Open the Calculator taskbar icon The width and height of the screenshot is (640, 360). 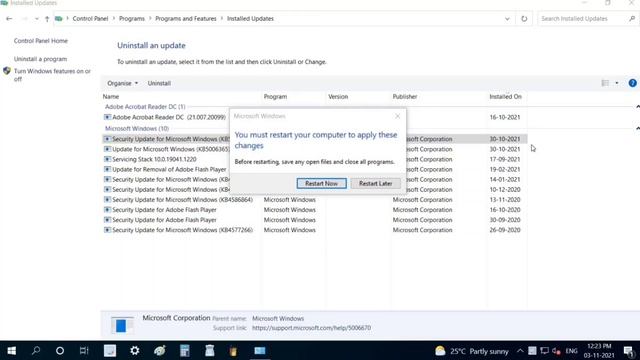point(184,351)
